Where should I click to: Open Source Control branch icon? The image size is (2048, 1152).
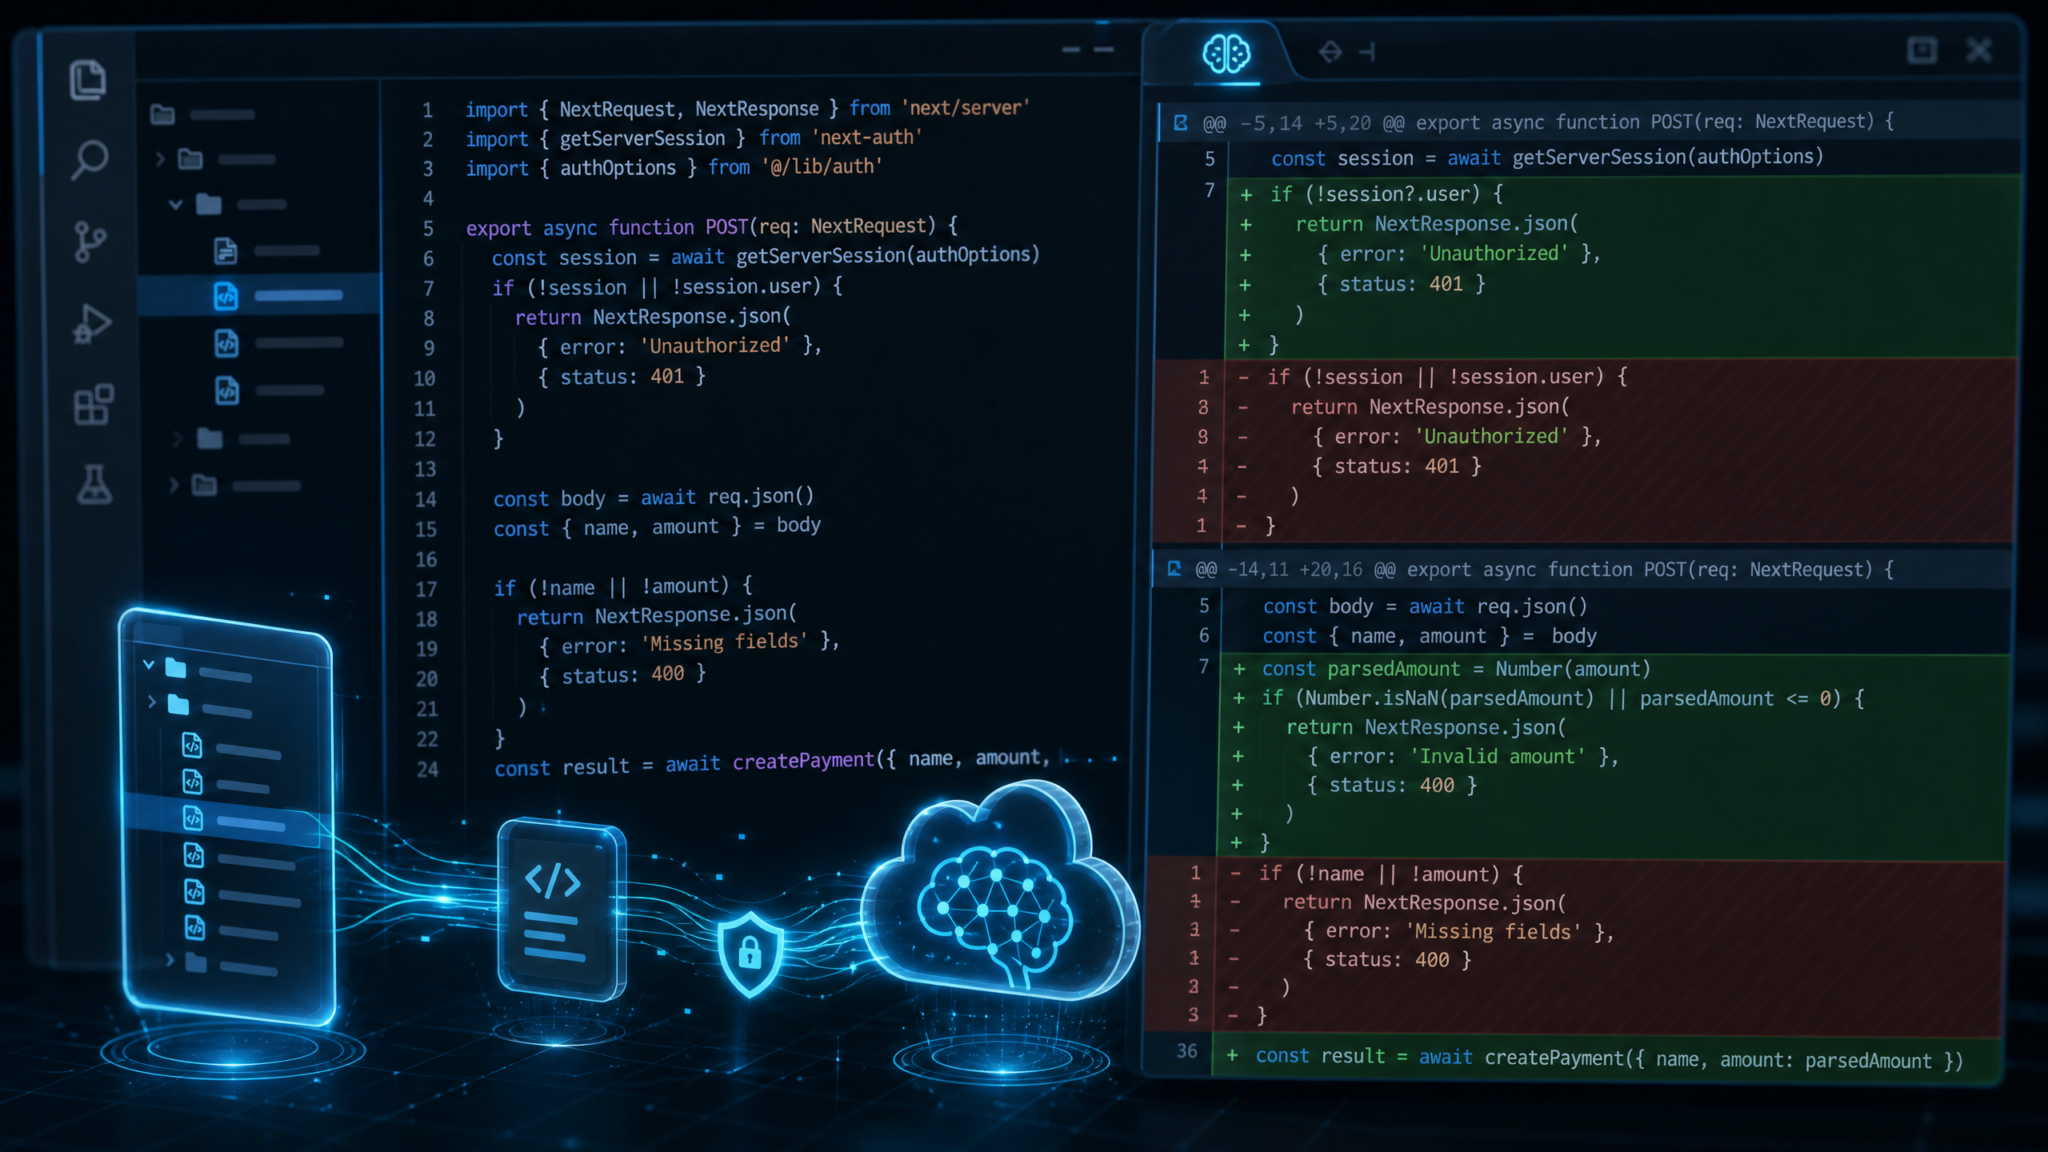[x=89, y=241]
